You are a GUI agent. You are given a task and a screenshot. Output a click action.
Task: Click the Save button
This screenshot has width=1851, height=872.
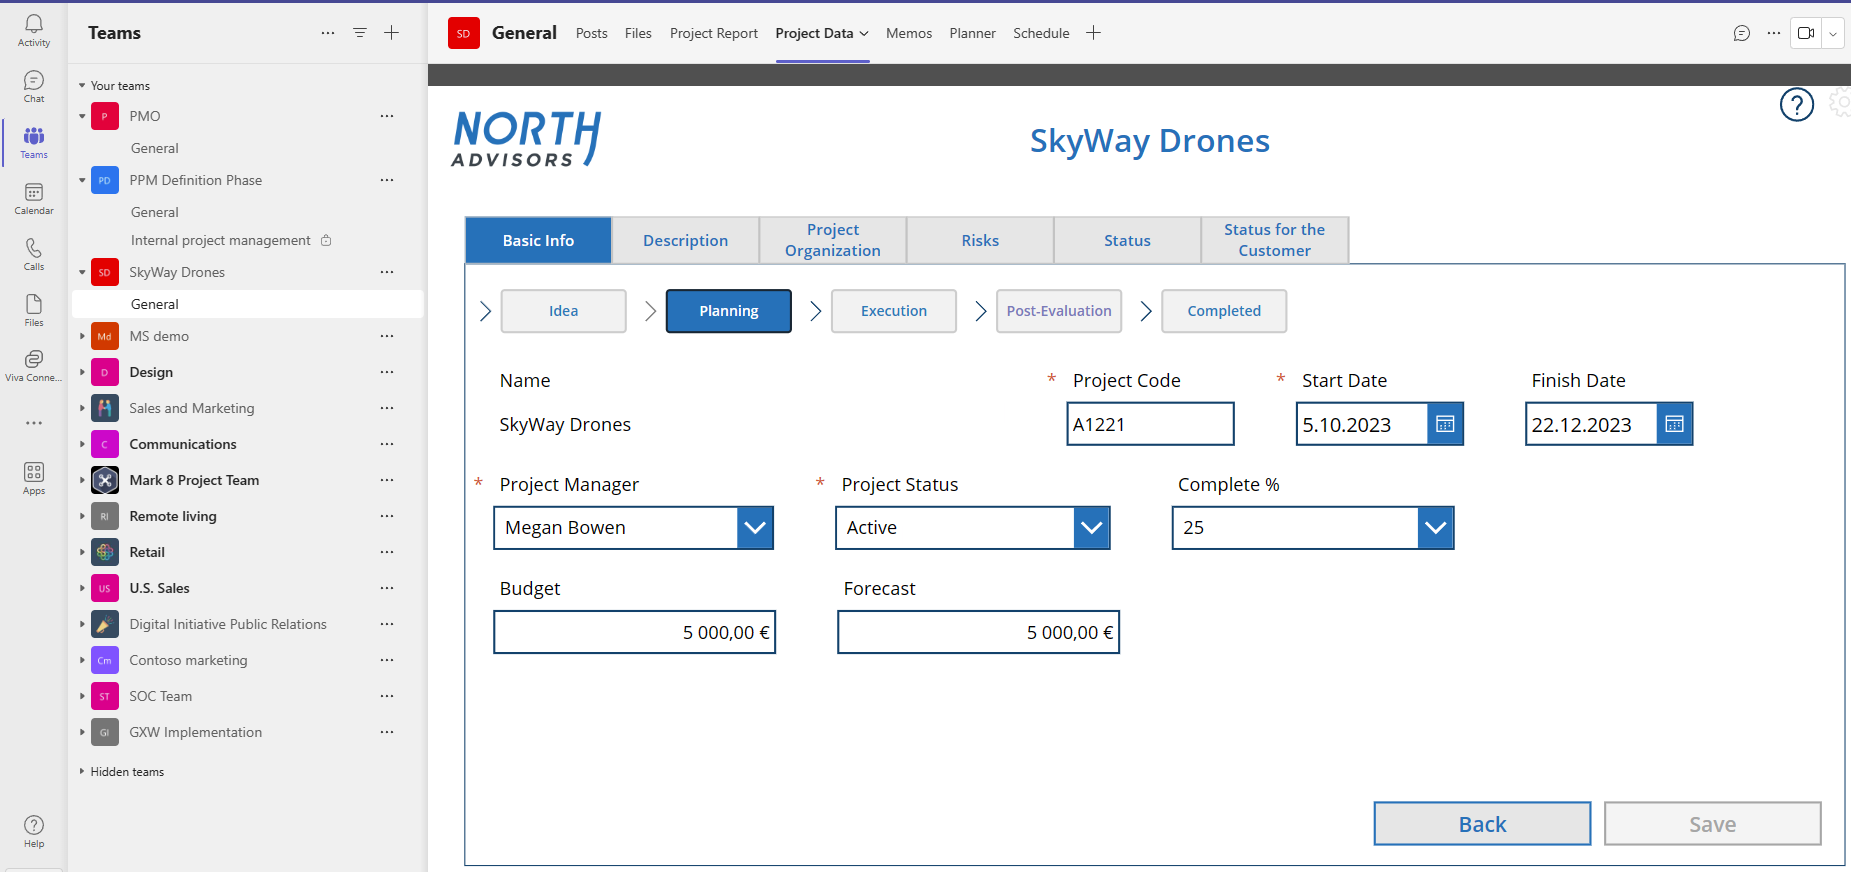point(1713,823)
